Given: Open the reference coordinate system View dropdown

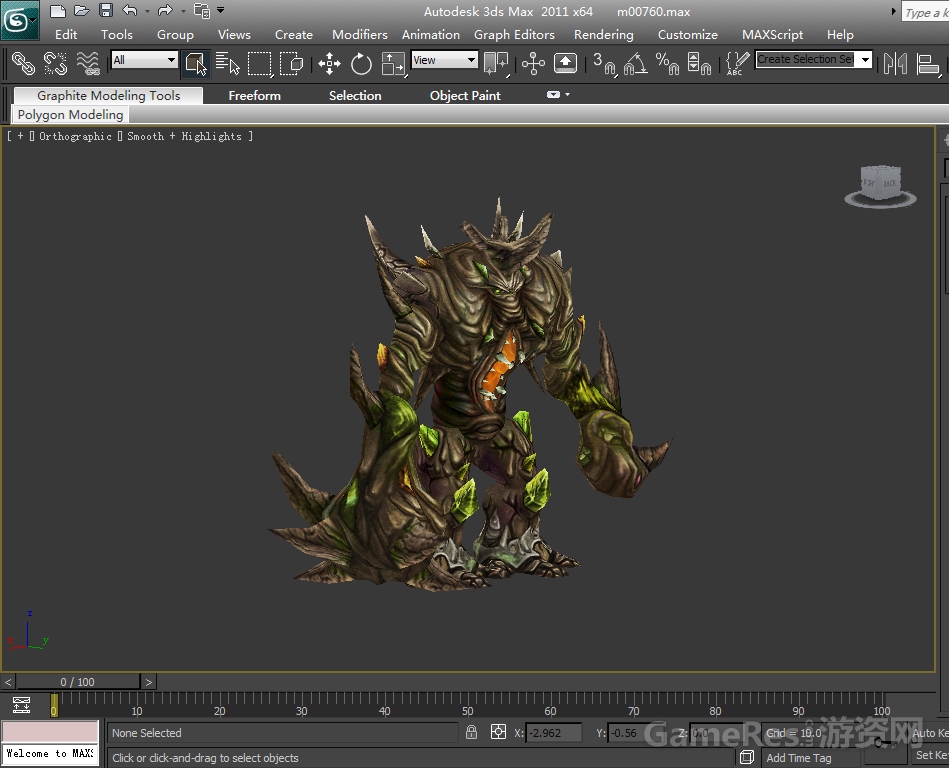Looking at the screenshot, I should 444,60.
